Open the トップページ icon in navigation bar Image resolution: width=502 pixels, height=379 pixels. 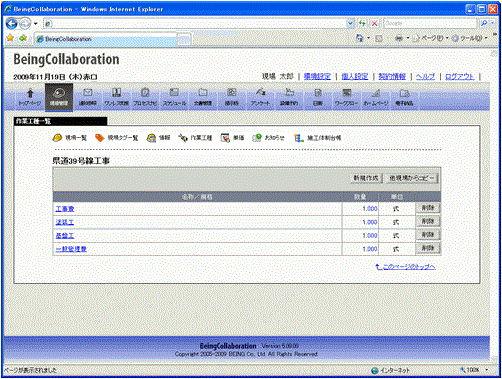click(x=30, y=97)
